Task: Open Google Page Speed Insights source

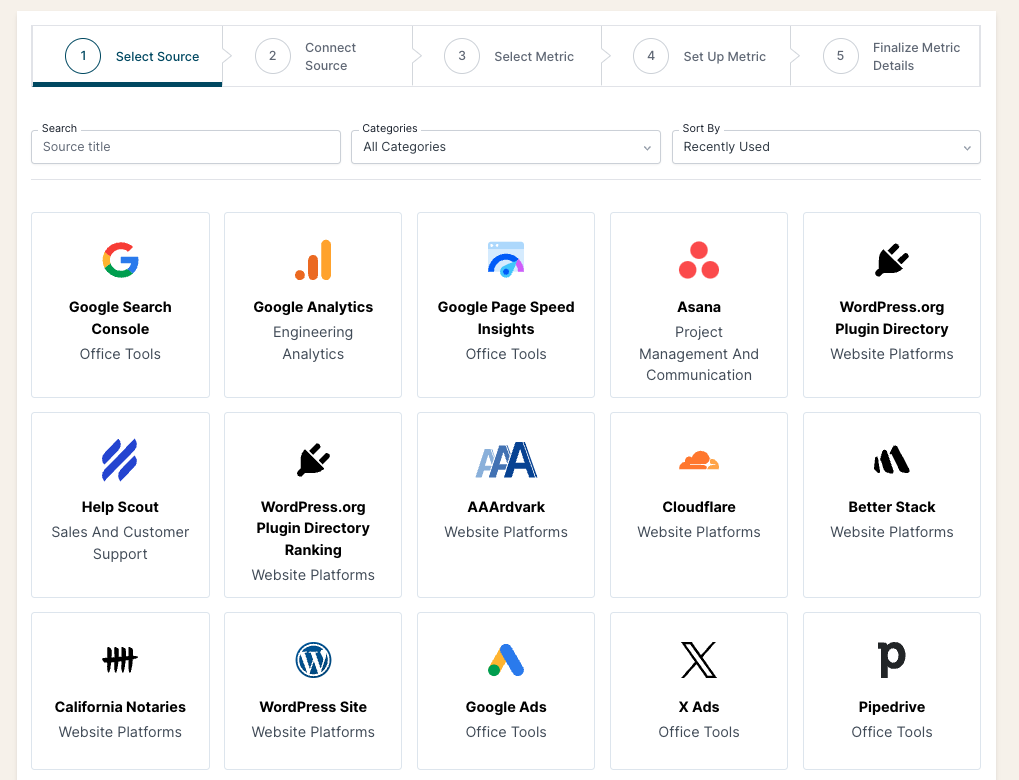Action: click(505, 300)
